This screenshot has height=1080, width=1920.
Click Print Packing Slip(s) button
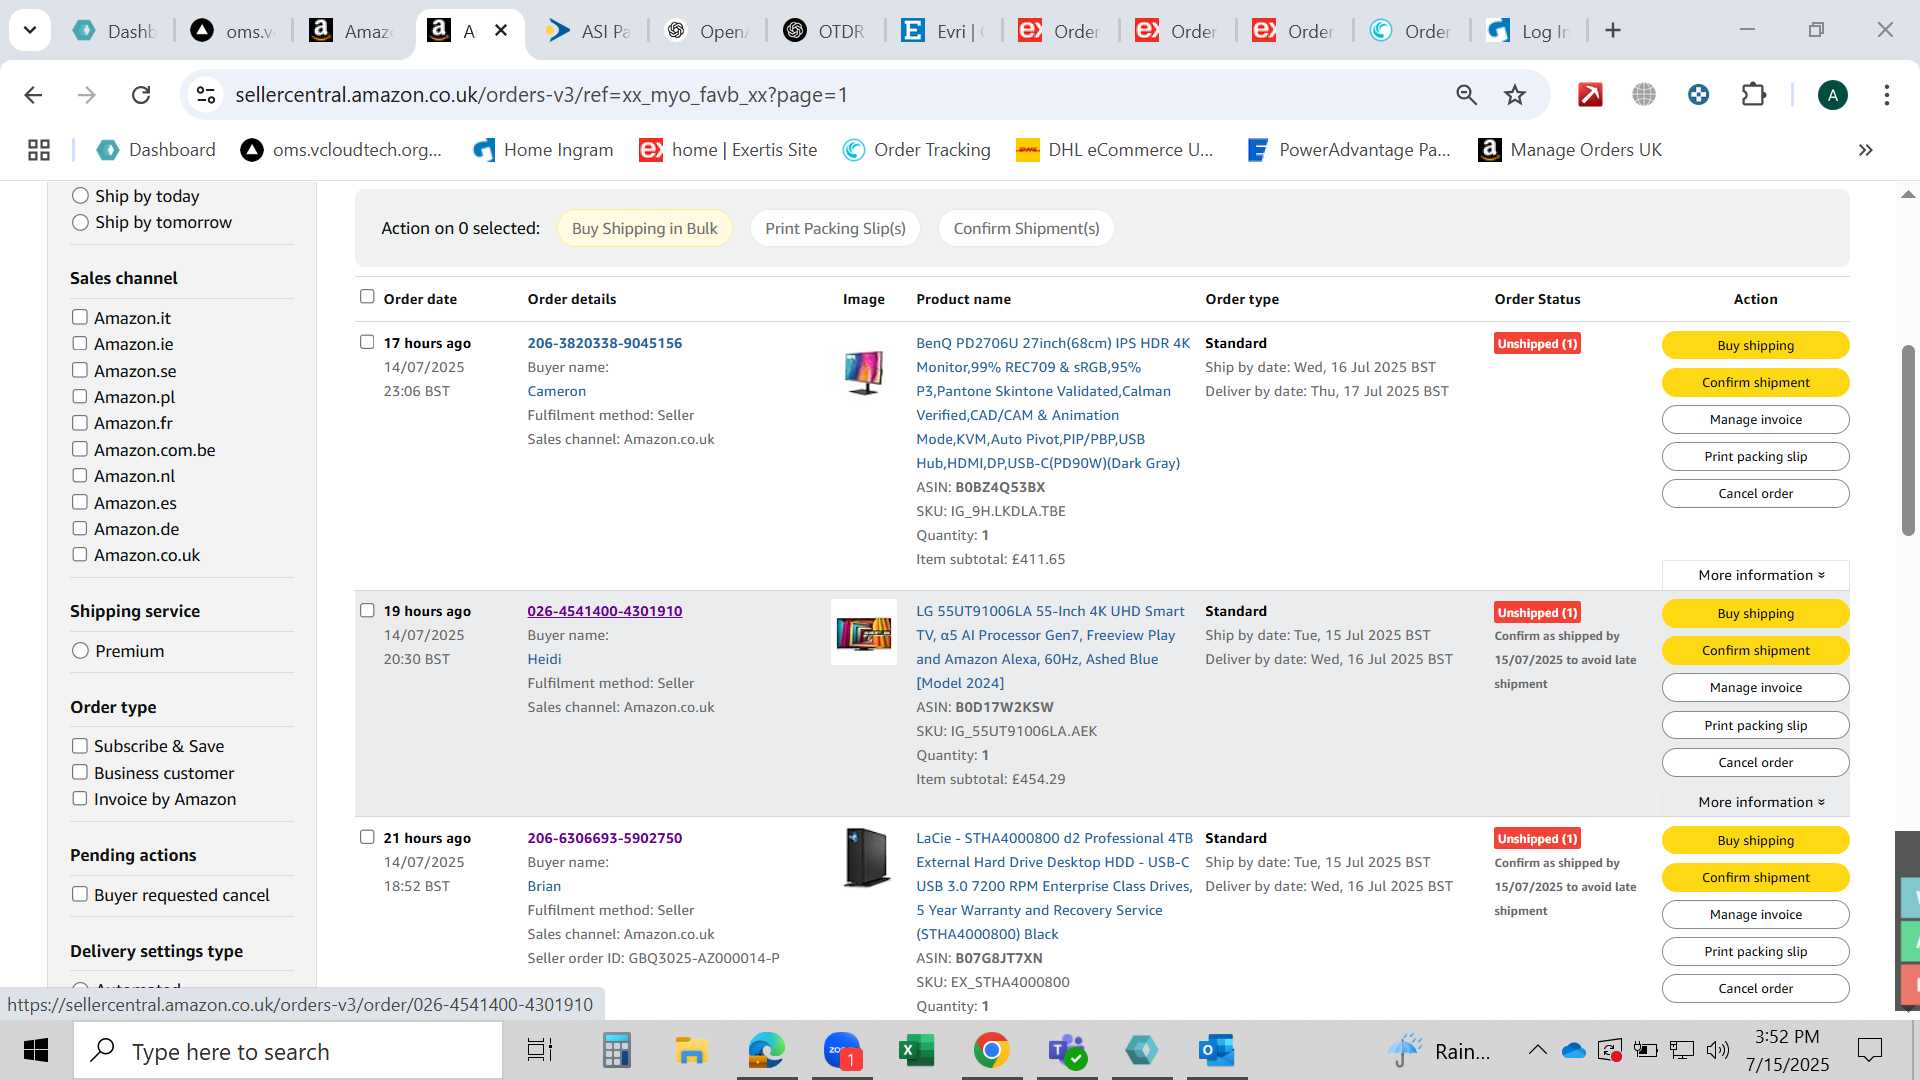point(835,228)
